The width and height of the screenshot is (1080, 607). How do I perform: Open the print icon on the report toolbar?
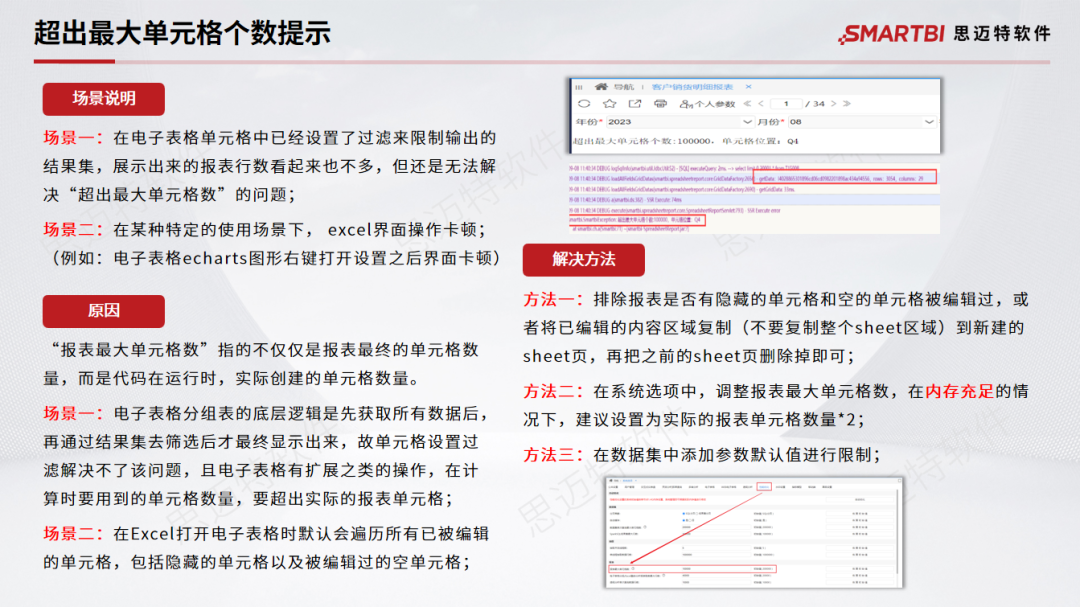pos(659,103)
